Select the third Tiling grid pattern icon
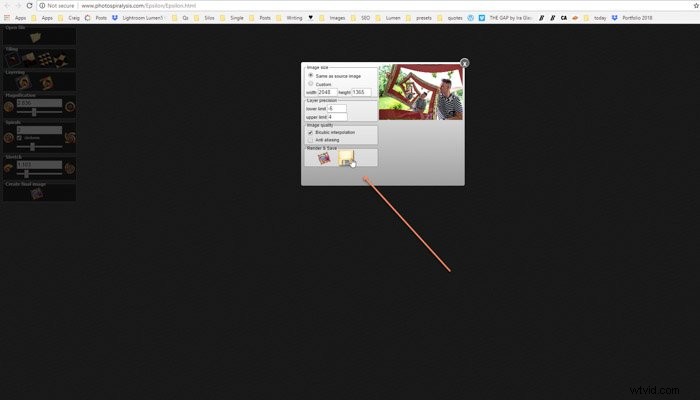 click(x=45, y=59)
